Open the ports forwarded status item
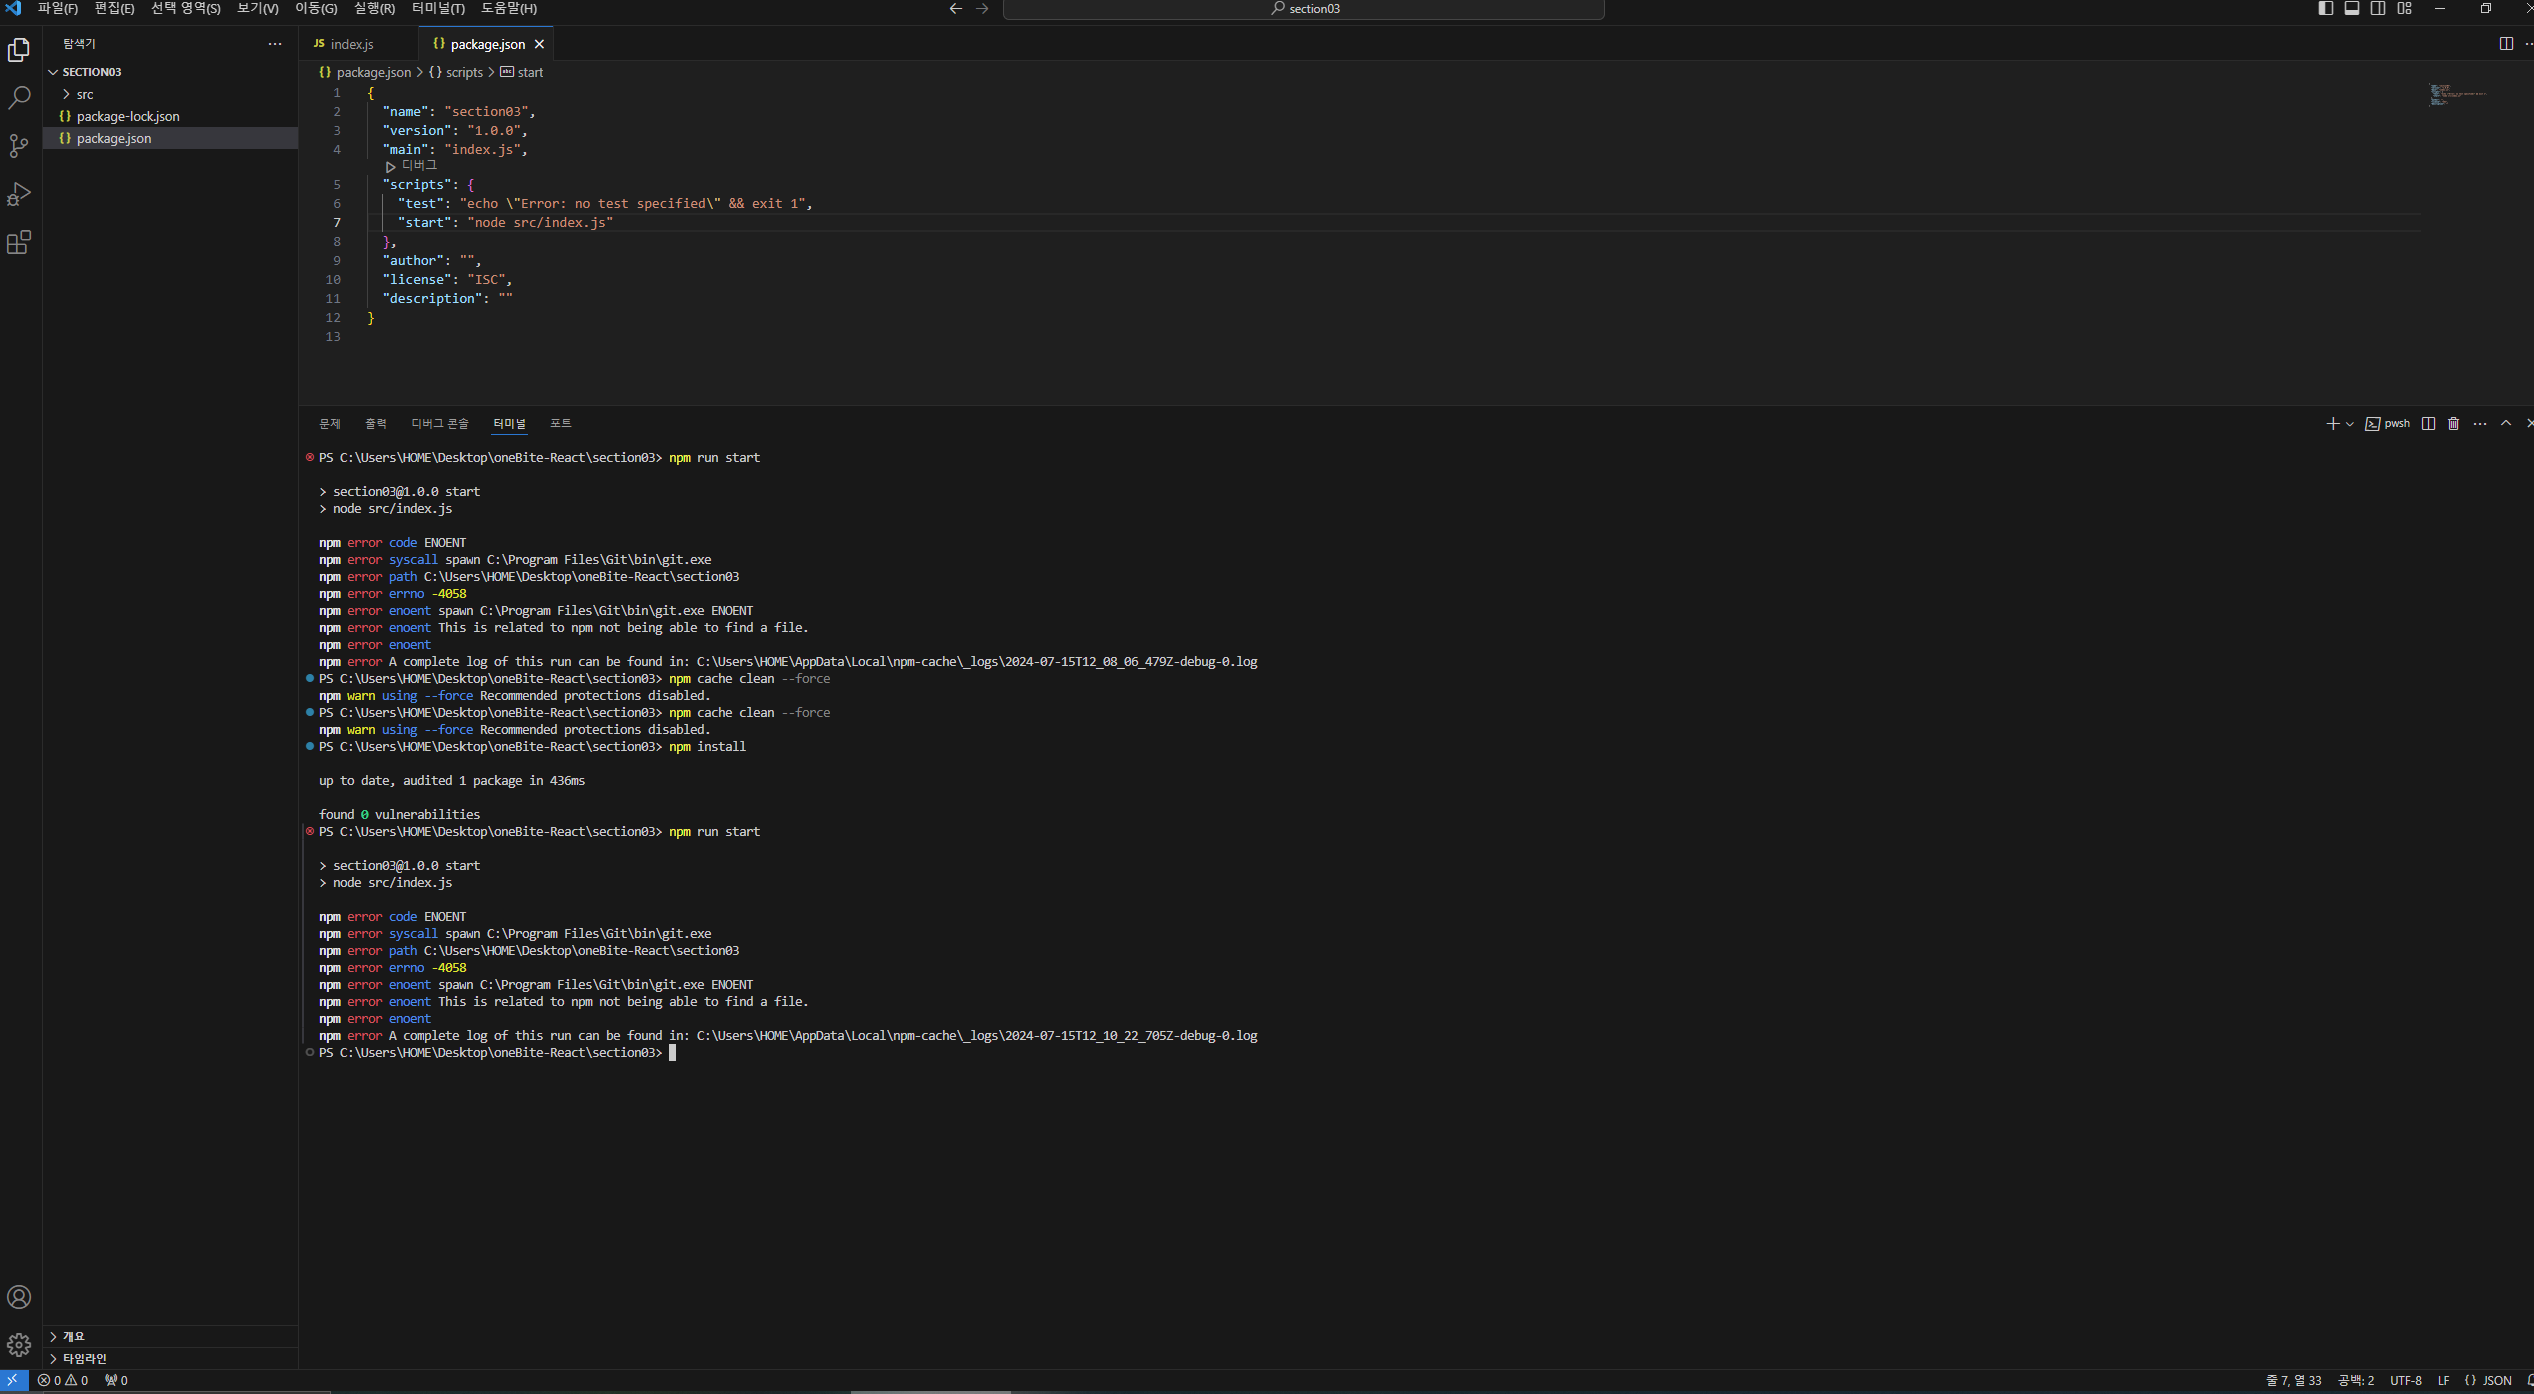Viewport: 2534px width, 1394px height. (x=116, y=1380)
